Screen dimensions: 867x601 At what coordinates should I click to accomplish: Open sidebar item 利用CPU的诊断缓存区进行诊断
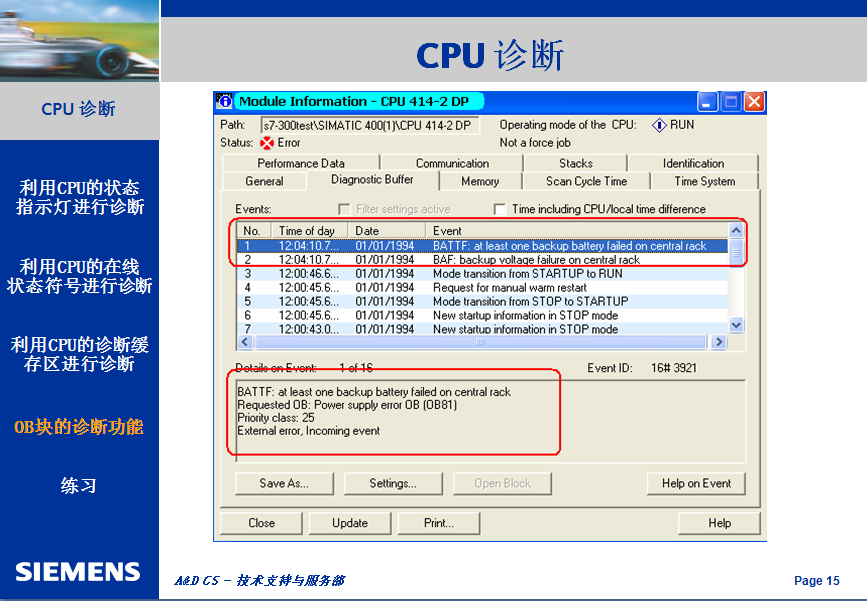pos(80,354)
